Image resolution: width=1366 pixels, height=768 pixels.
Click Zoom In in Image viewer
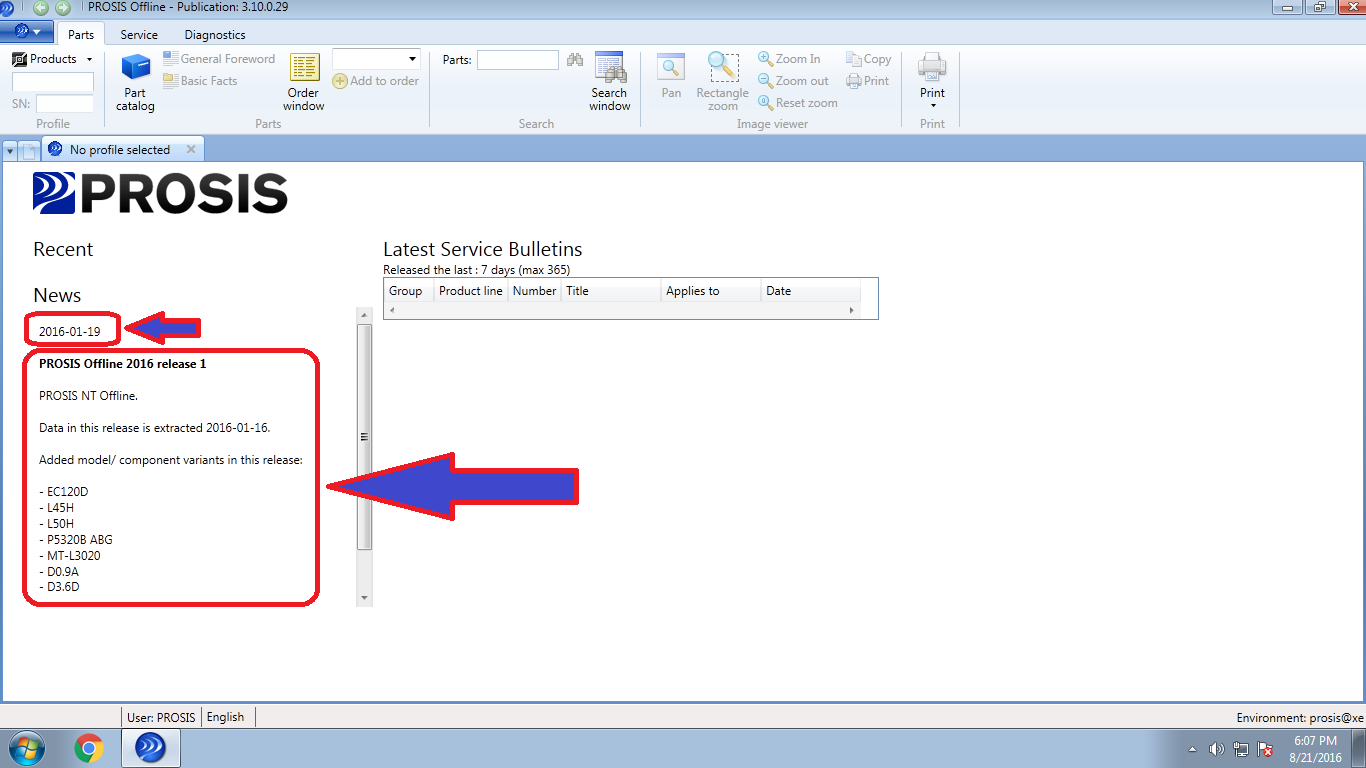point(789,59)
